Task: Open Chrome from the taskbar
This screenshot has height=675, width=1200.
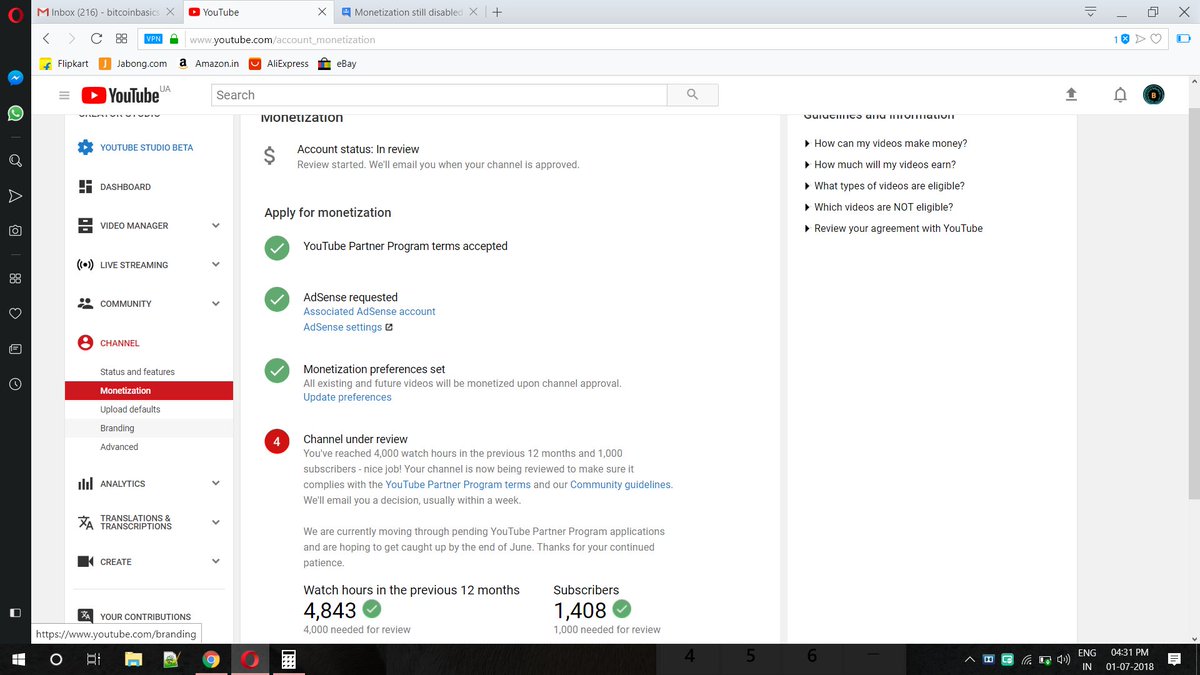Action: click(210, 660)
